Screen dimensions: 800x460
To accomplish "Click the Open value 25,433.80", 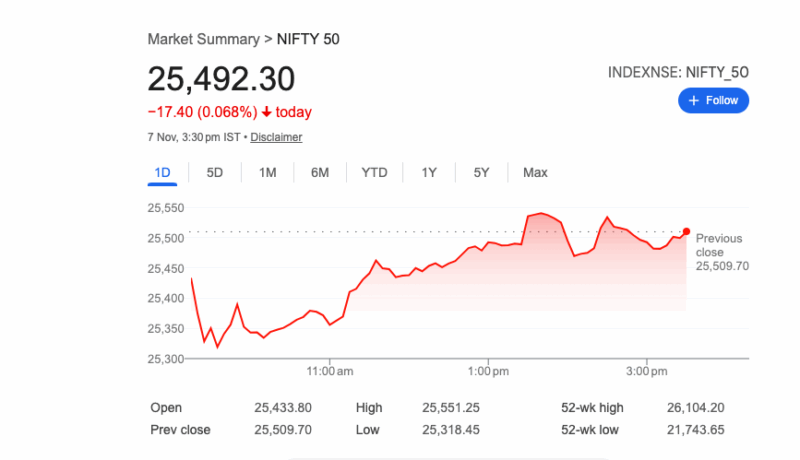I will tap(284, 408).
